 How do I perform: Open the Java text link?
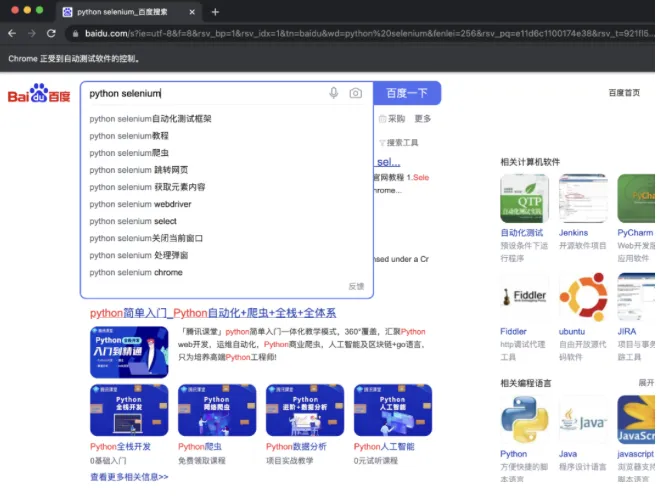pos(568,454)
